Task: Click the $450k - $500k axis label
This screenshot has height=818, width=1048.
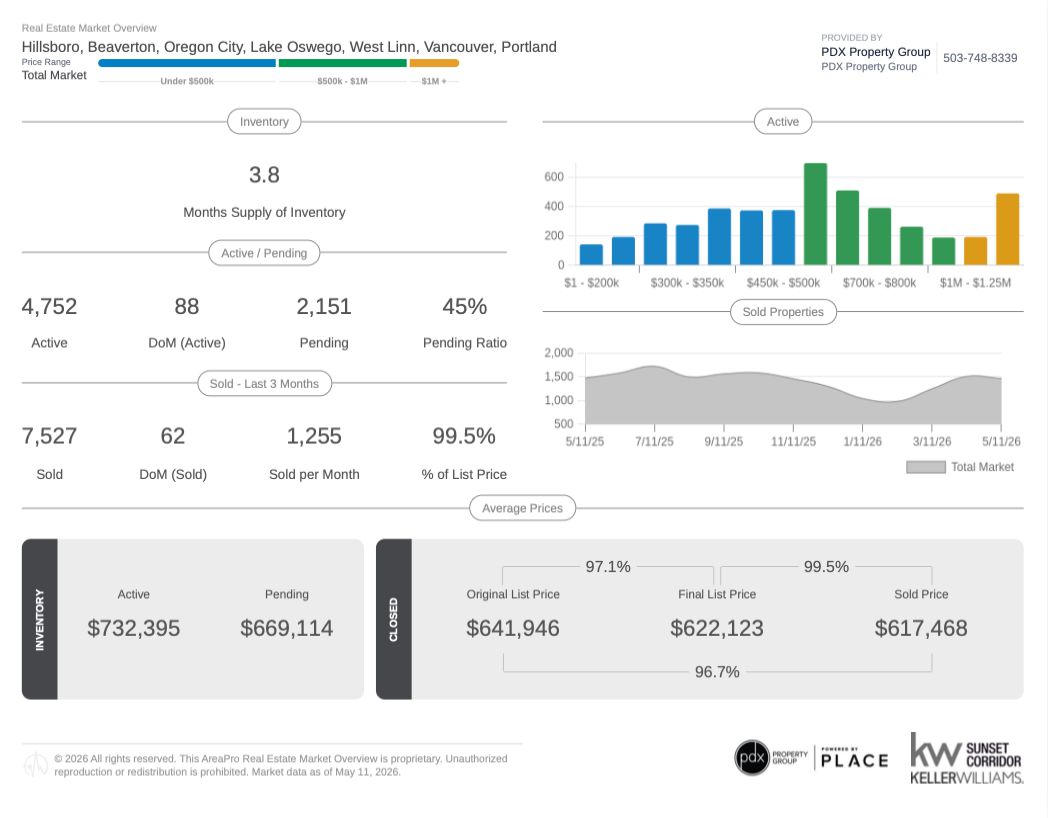Action: pyautogui.click(x=783, y=283)
